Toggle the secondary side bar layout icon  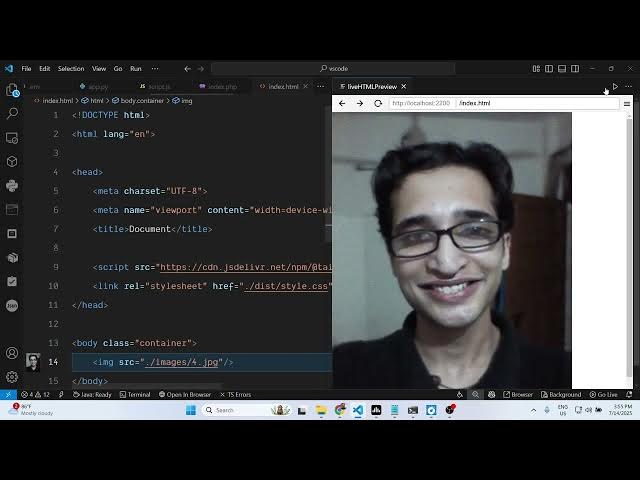click(575, 69)
